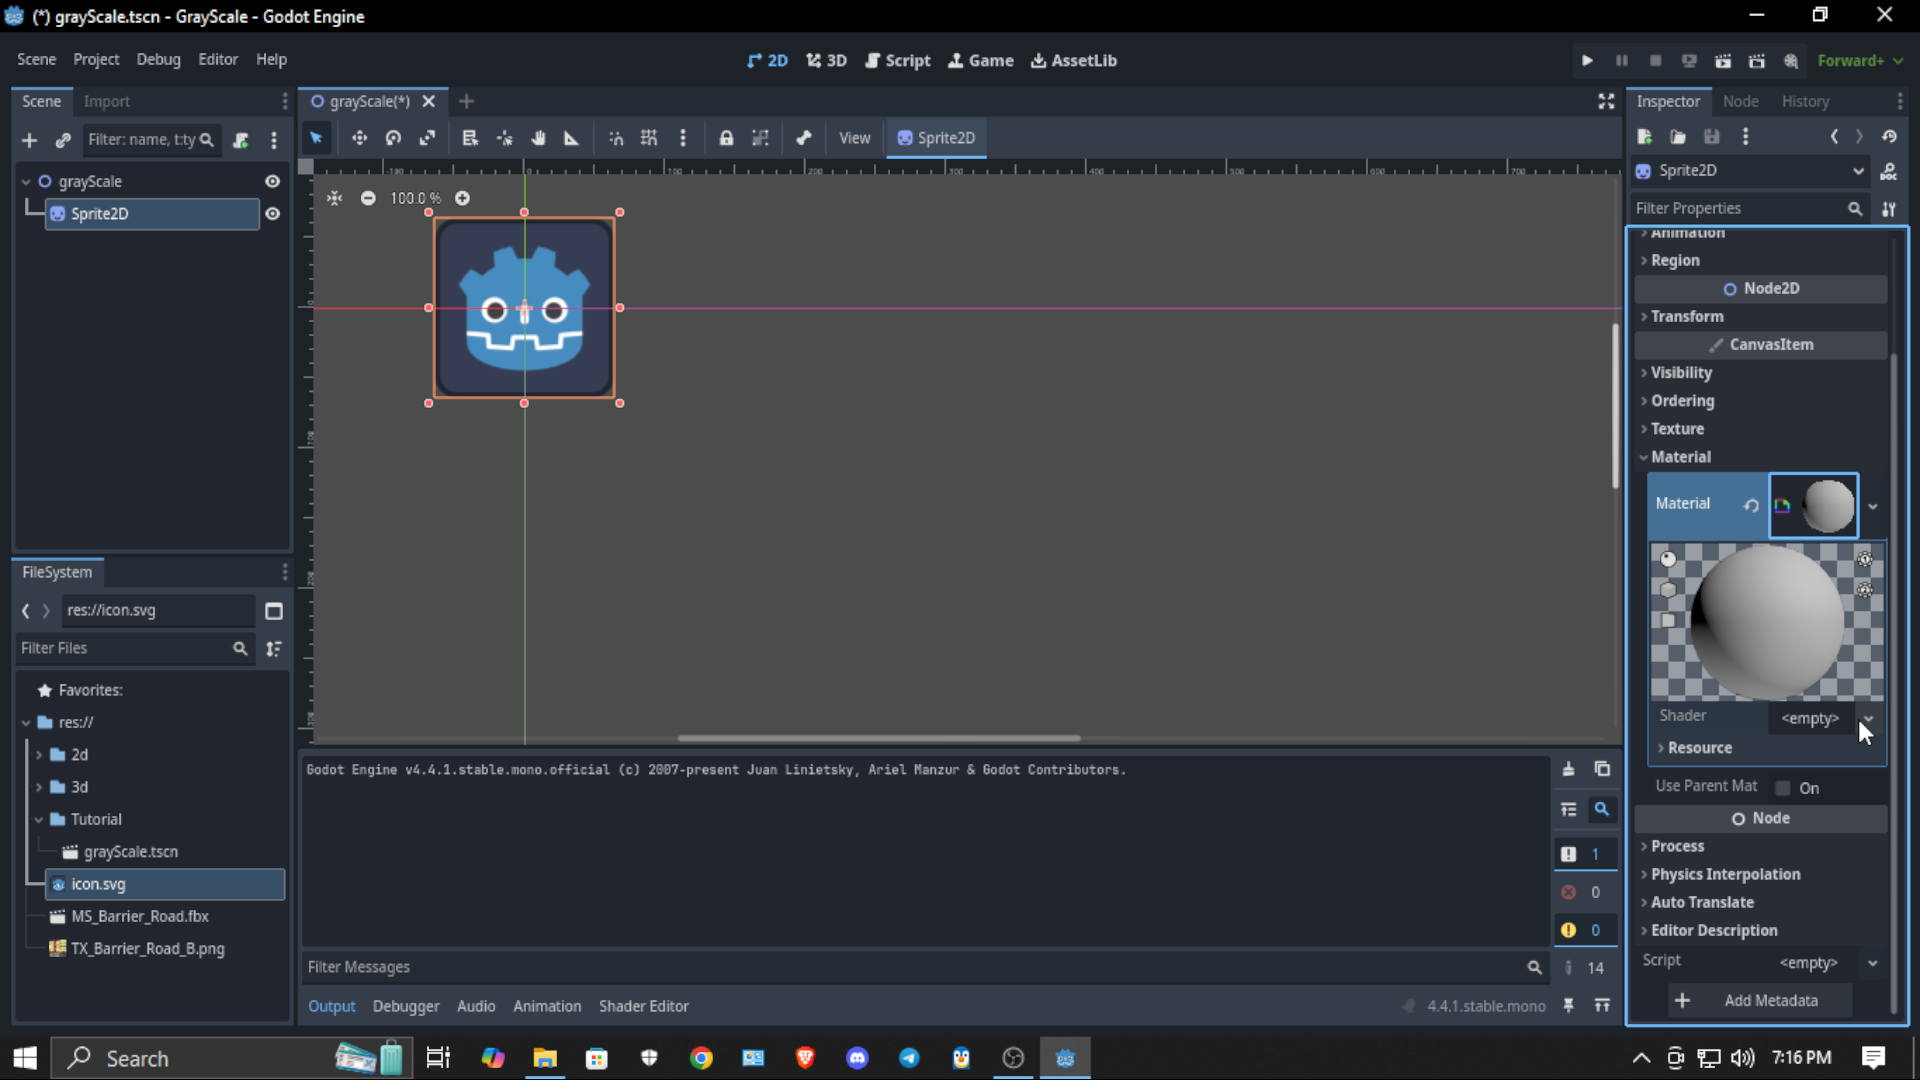Collapse the Tutorial folder in FileSystem
Image resolution: width=1920 pixels, height=1080 pixels.
(x=39, y=819)
